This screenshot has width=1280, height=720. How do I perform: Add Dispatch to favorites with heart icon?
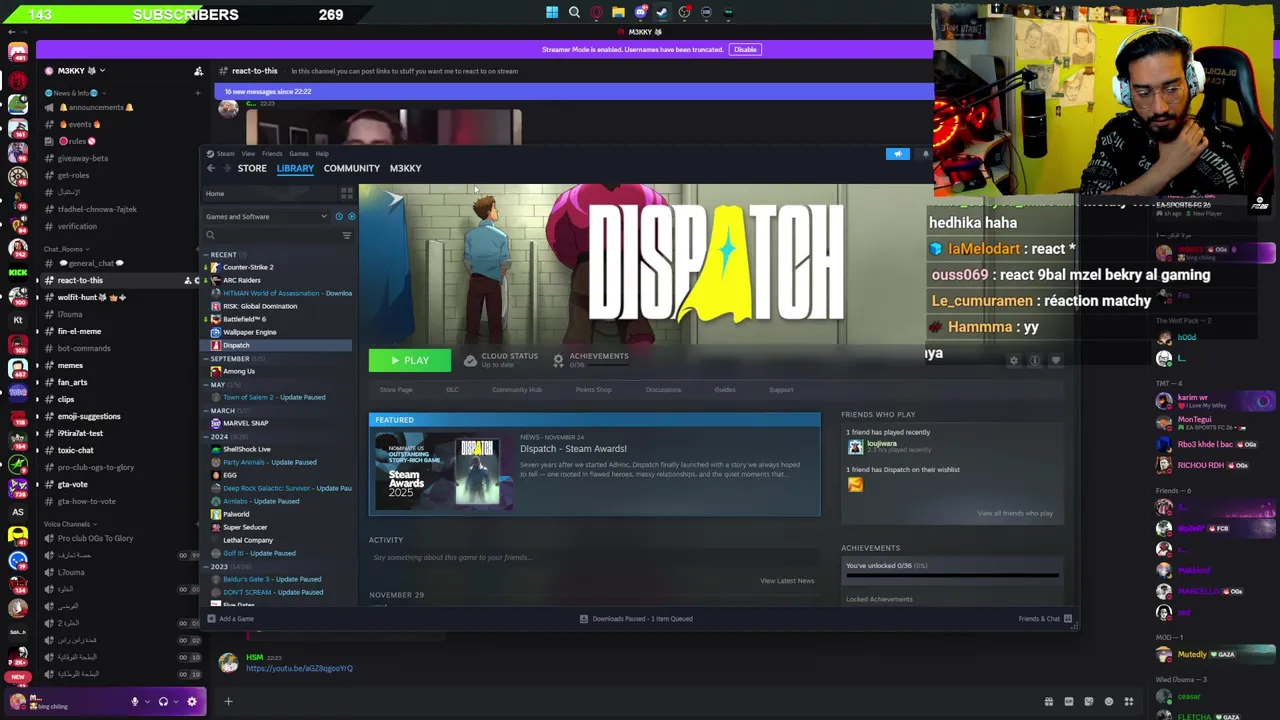(x=1055, y=361)
